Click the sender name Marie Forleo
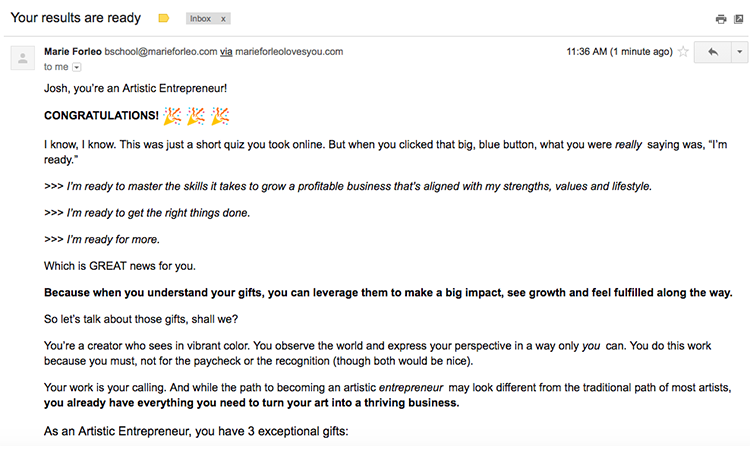Image resolution: width=750 pixels, height=462 pixels. tap(73, 52)
